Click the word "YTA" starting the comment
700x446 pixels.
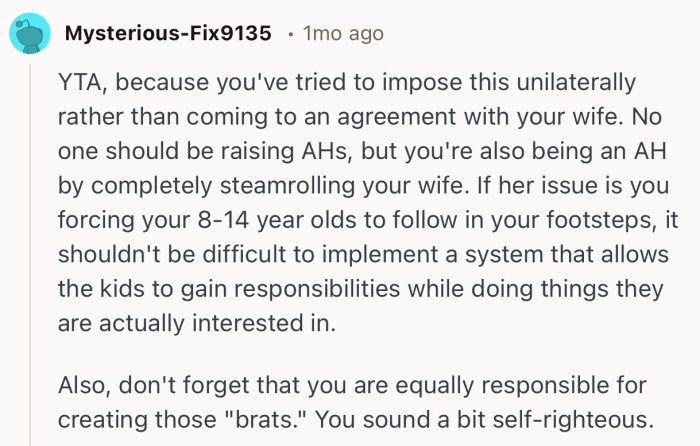coord(80,81)
